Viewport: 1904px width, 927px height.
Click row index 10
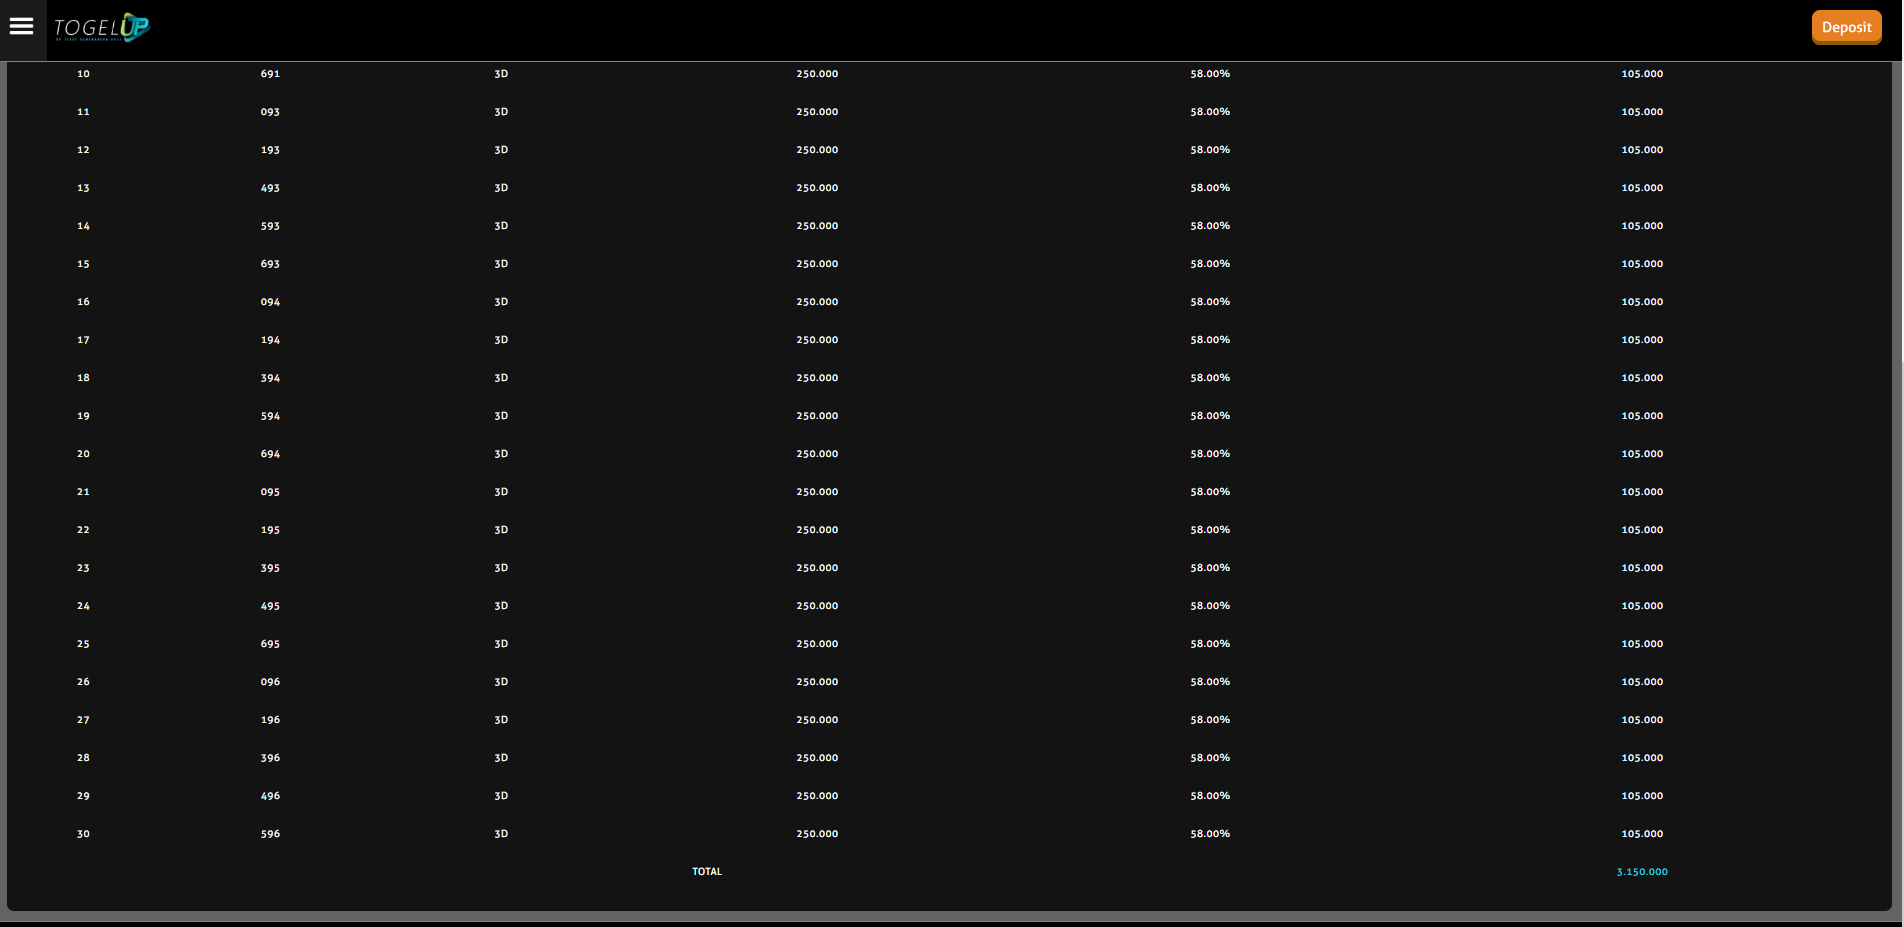83,74
